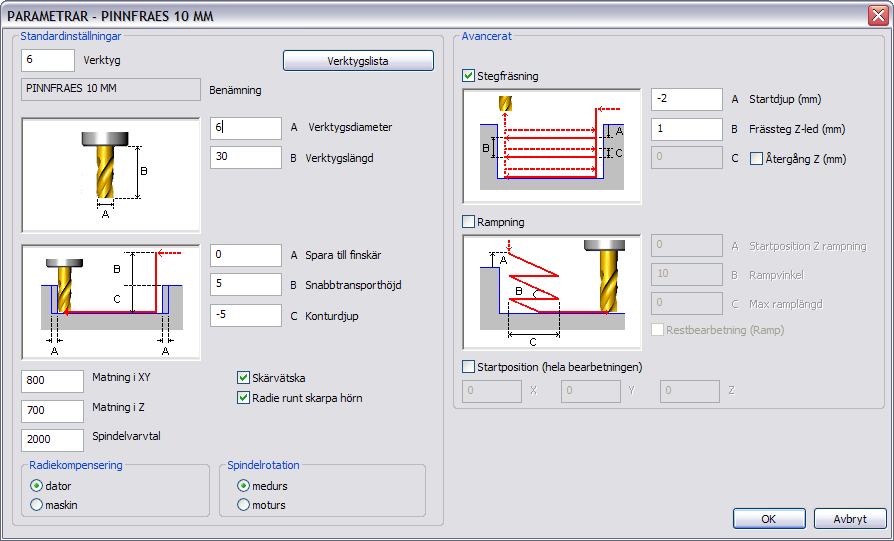Click the Benämning name field
This screenshot has width=894, height=541.
[111, 89]
